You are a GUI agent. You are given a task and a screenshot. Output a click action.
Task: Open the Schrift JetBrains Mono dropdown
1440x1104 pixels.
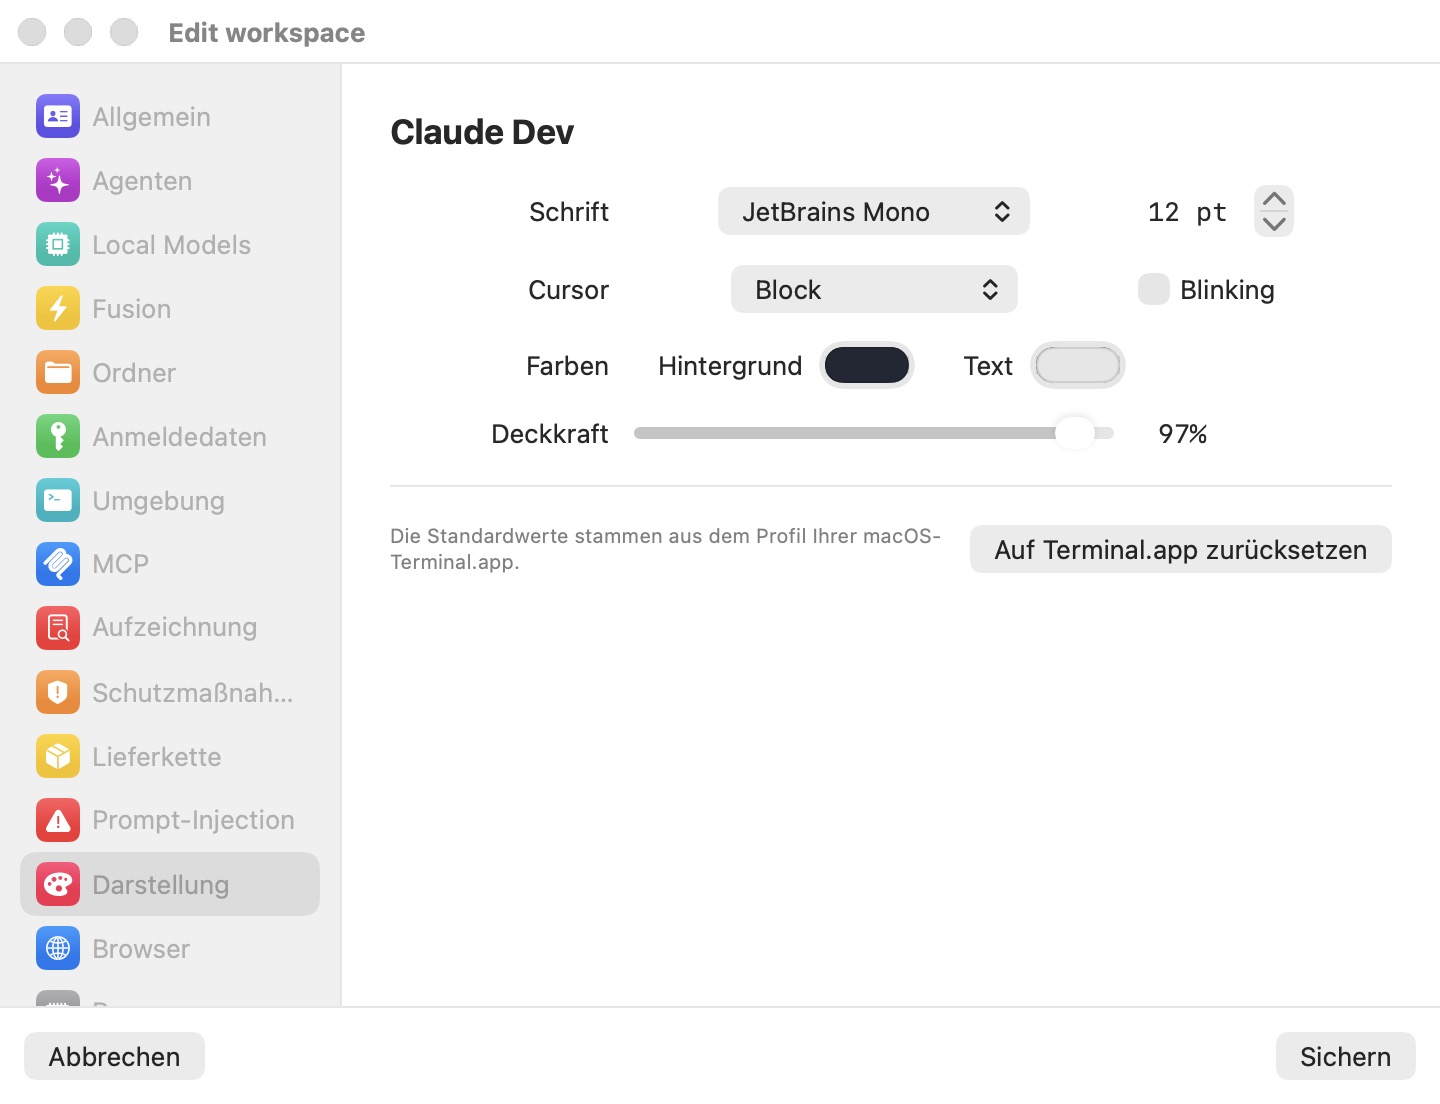(x=874, y=211)
